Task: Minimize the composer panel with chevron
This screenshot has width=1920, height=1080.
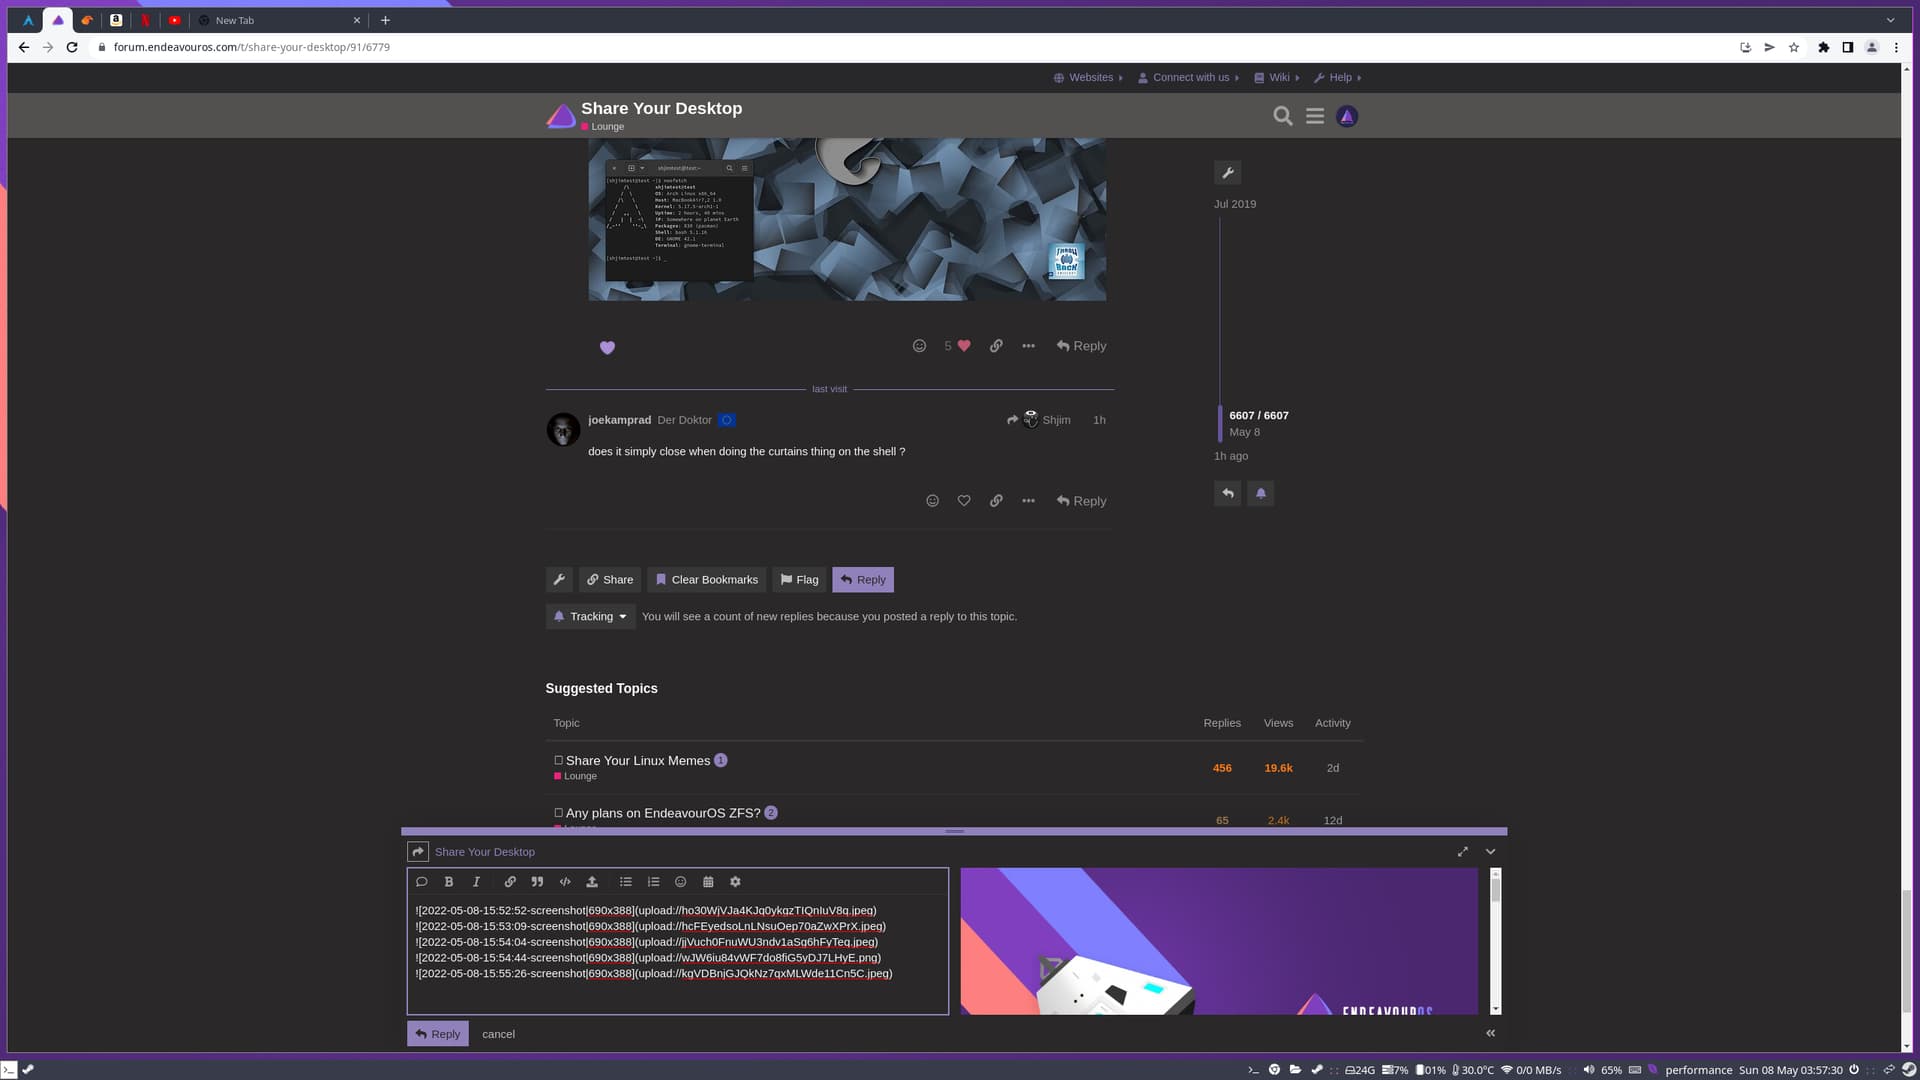Action: point(1491,852)
